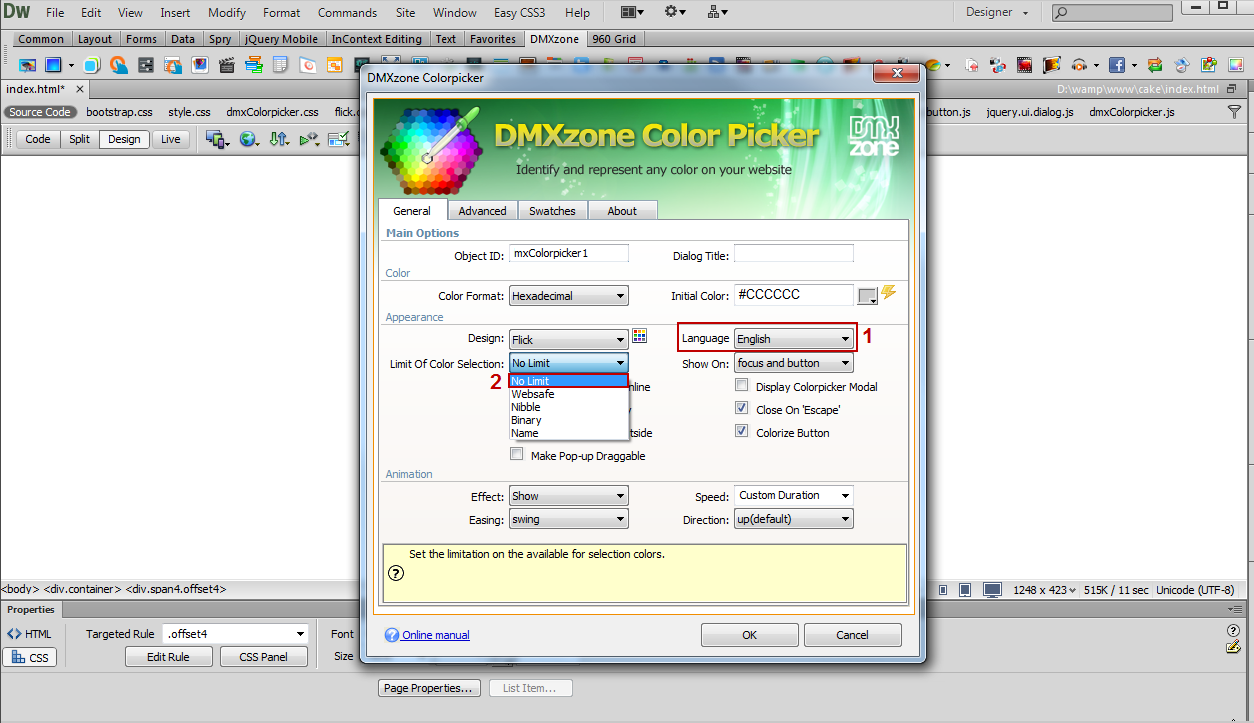This screenshot has height=723, width=1254.
Task: Switch Properties panel to HTML mode
Action: click(29, 634)
